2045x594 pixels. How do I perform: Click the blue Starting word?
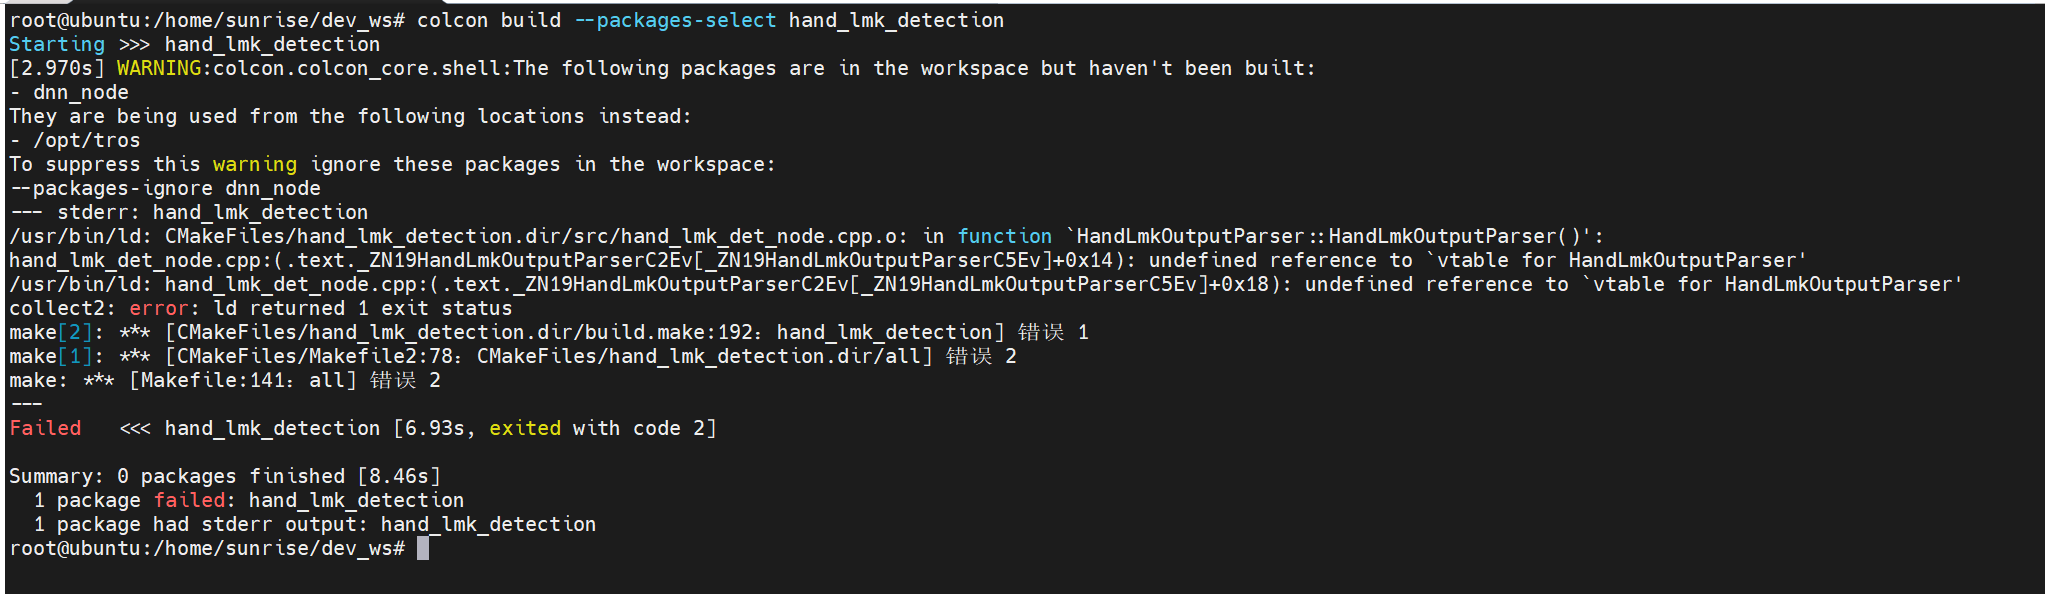coord(56,44)
